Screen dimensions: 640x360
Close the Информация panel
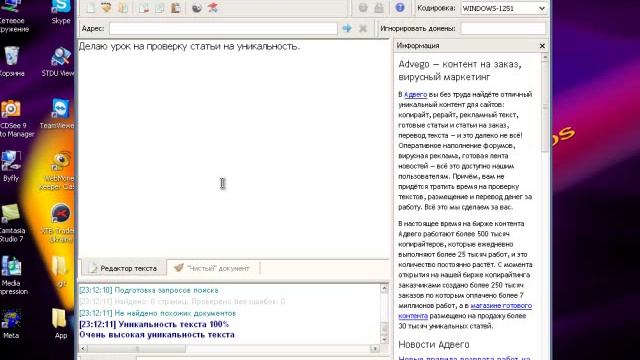542,46
